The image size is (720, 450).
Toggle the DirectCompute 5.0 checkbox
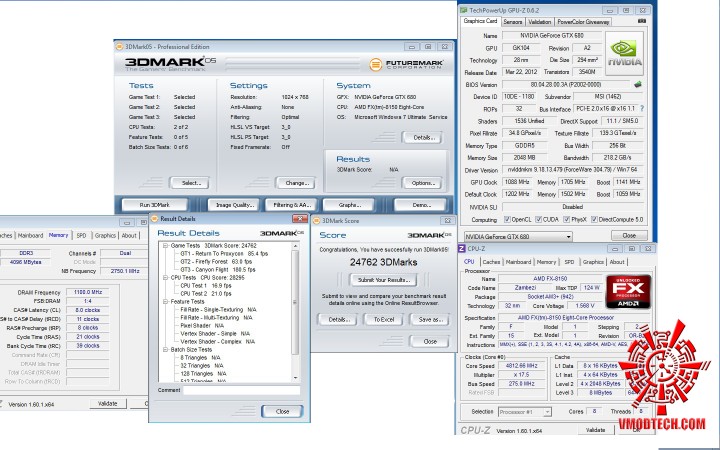coord(594,219)
